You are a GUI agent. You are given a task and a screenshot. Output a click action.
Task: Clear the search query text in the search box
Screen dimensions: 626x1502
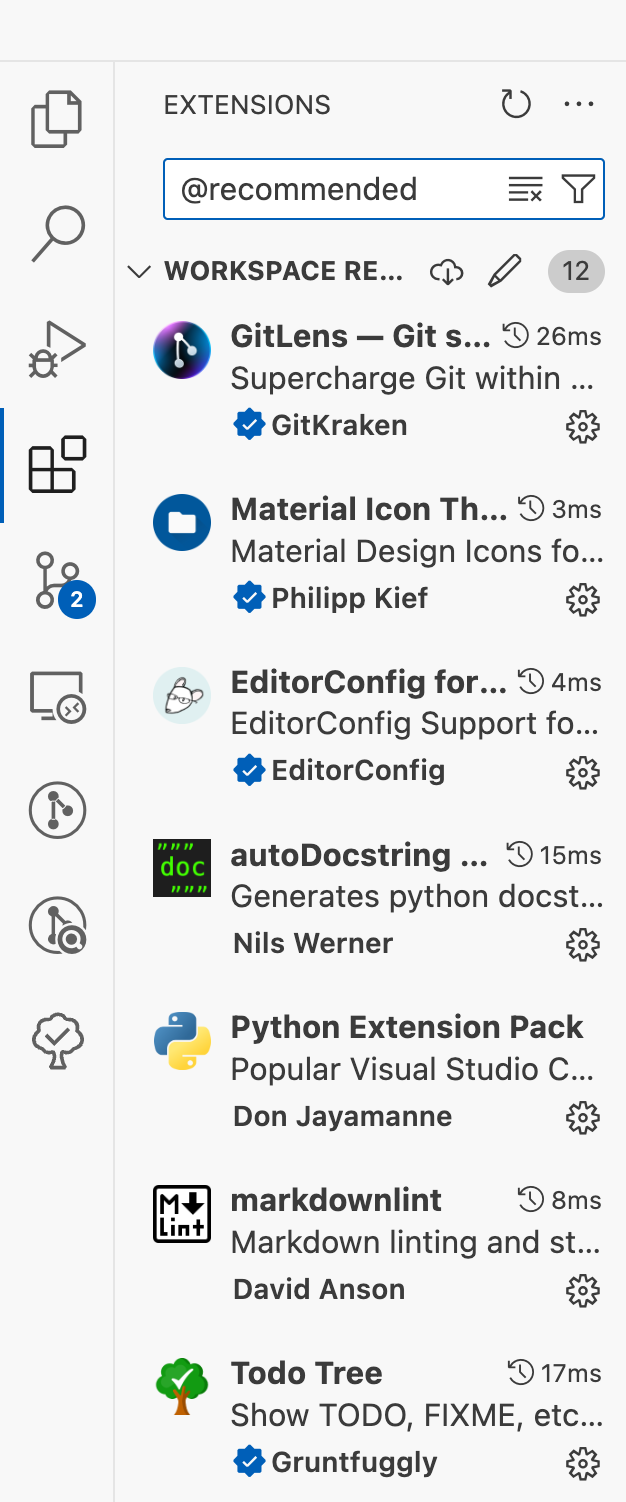(x=525, y=189)
